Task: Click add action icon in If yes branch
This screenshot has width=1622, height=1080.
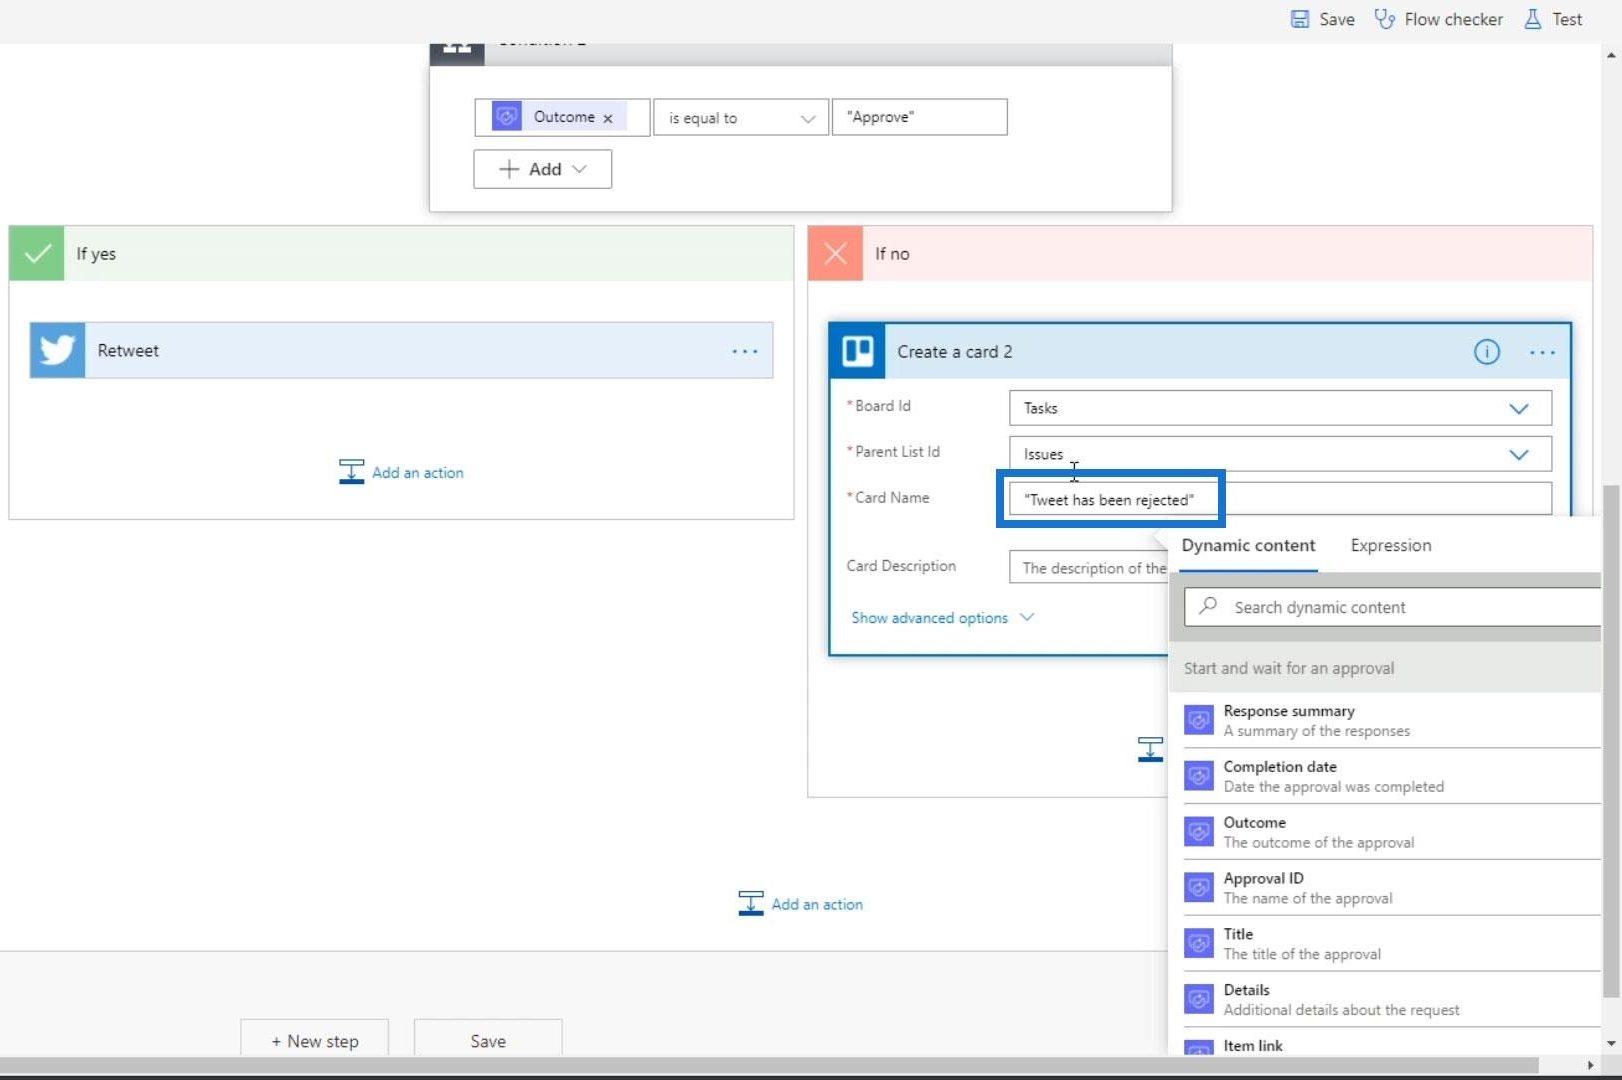Action: click(351, 472)
